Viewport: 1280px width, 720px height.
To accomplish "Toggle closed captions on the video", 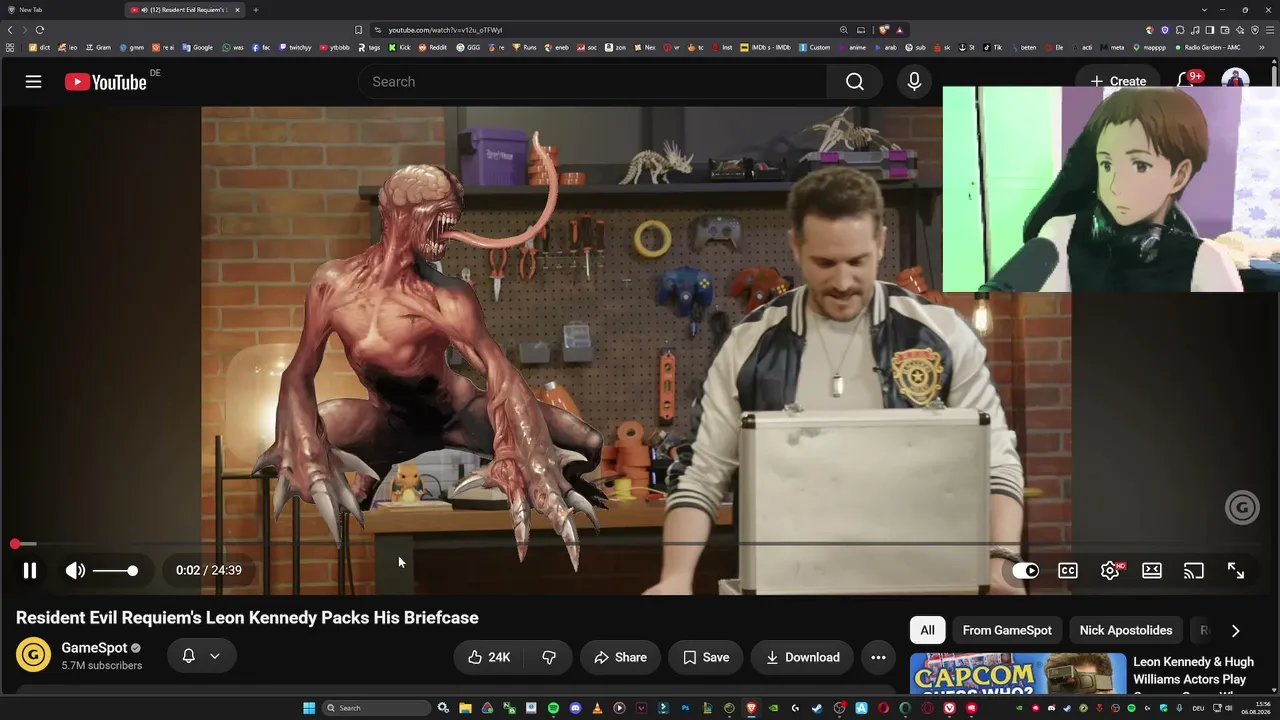I will (1068, 570).
